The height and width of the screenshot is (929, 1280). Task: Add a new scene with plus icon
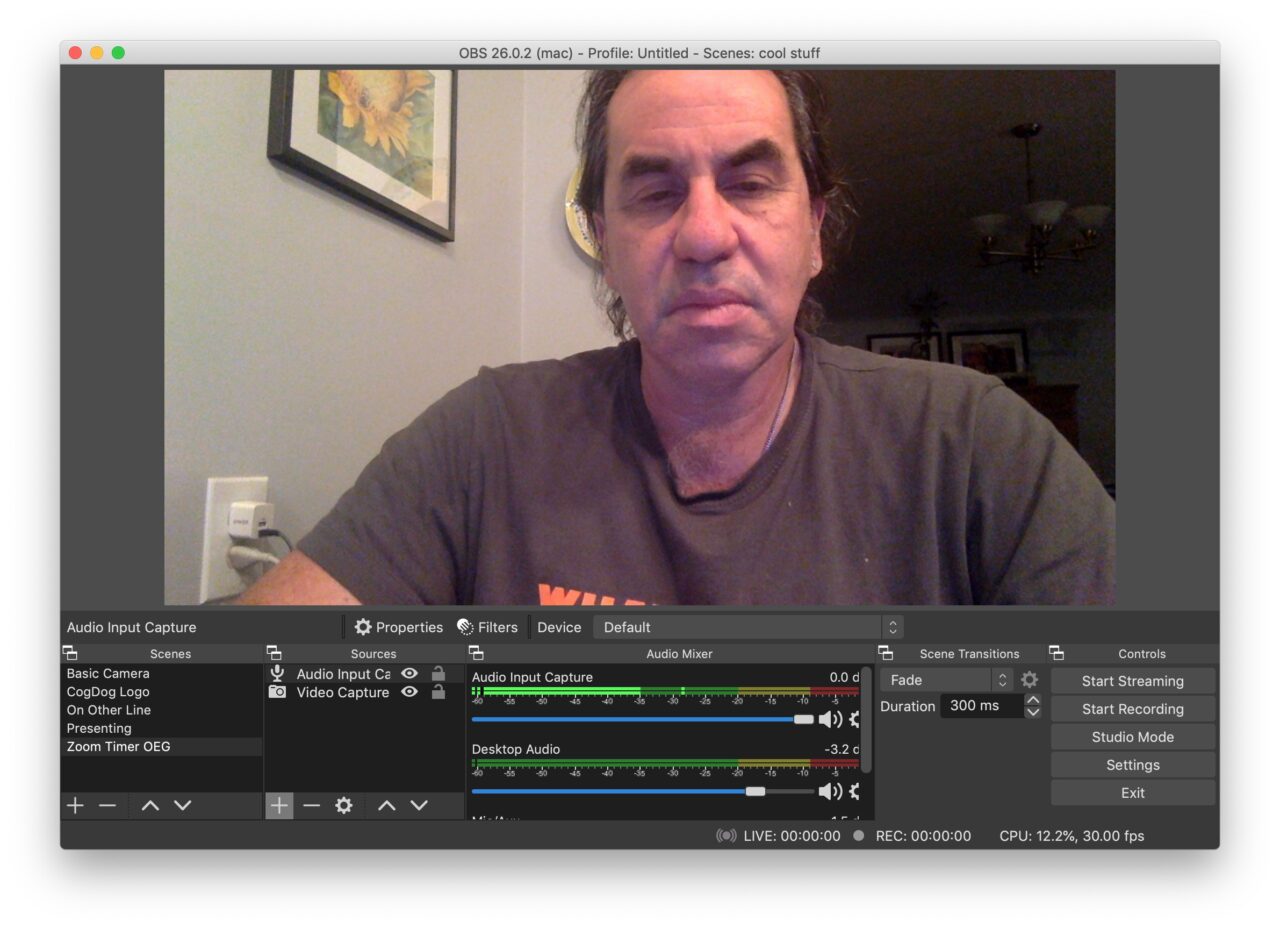pyautogui.click(x=75, y=805)
